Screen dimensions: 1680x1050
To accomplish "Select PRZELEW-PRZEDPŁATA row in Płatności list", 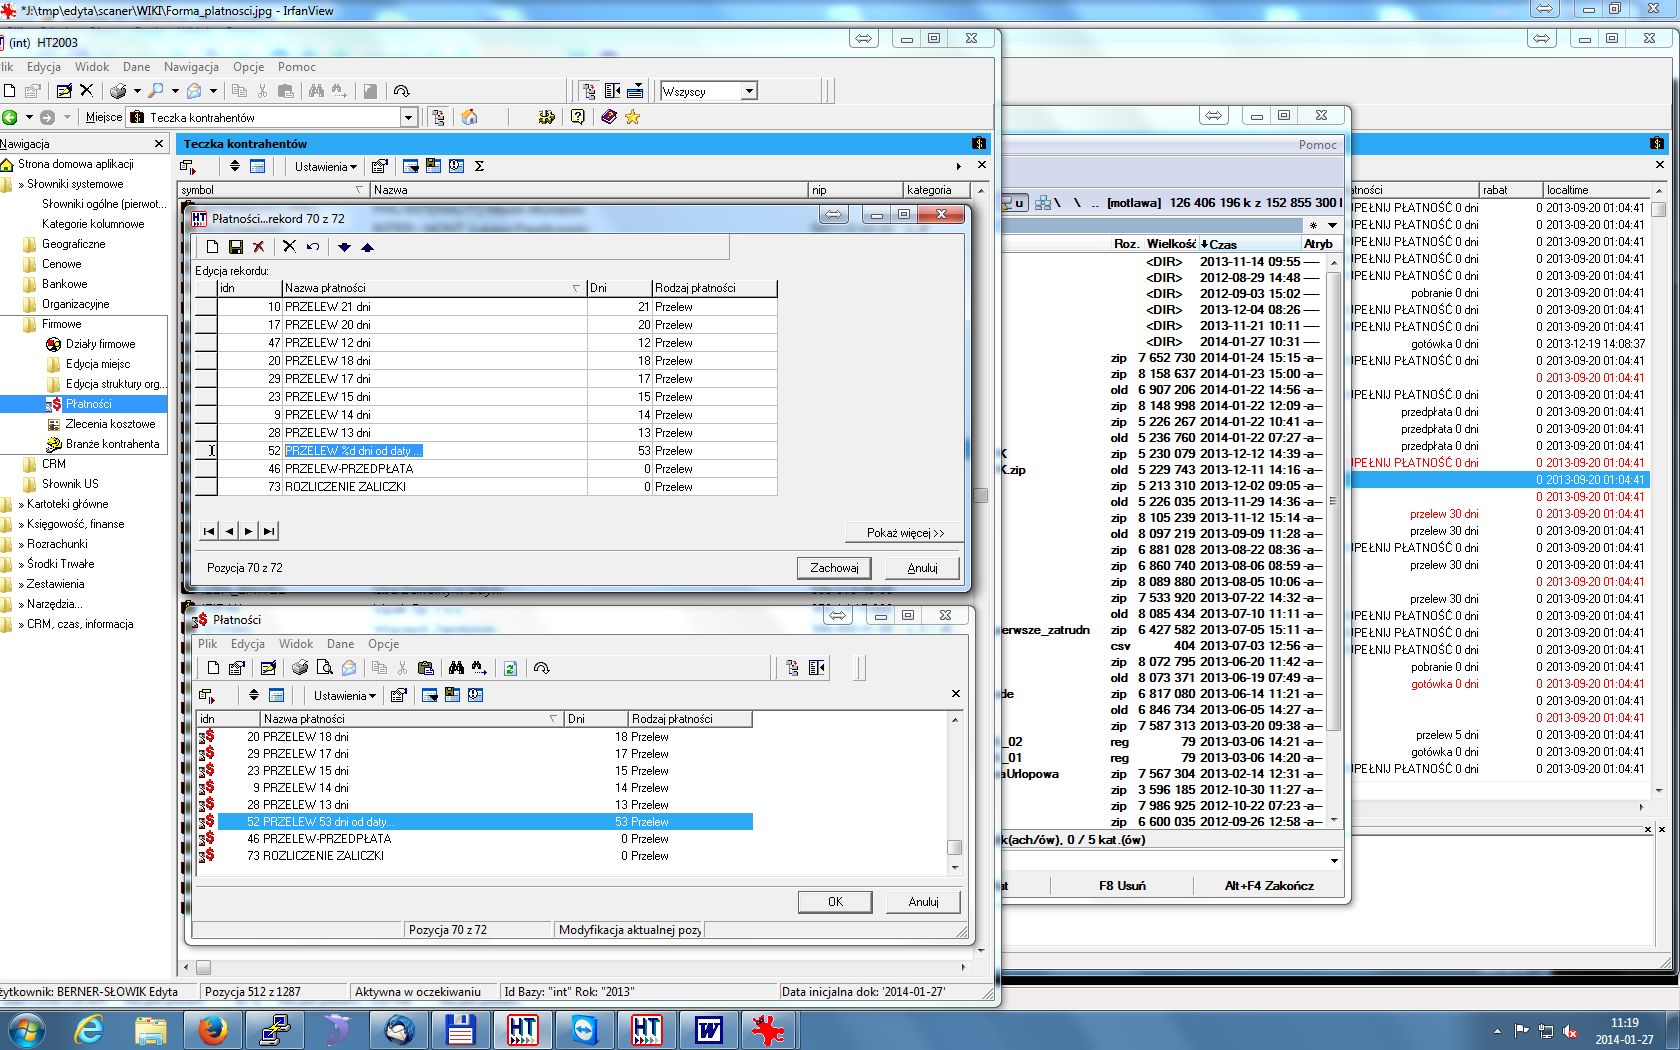I will [475, 839].
